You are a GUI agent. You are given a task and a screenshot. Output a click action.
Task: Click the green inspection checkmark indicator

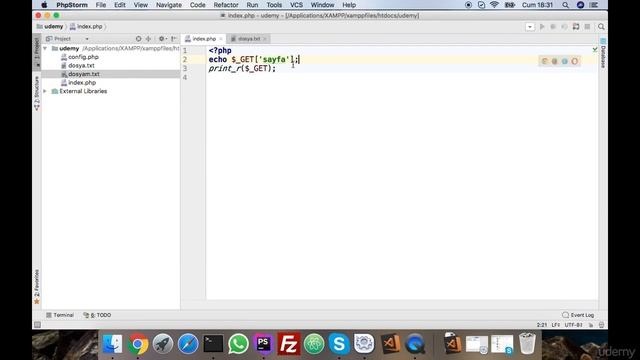click(595, 49)
